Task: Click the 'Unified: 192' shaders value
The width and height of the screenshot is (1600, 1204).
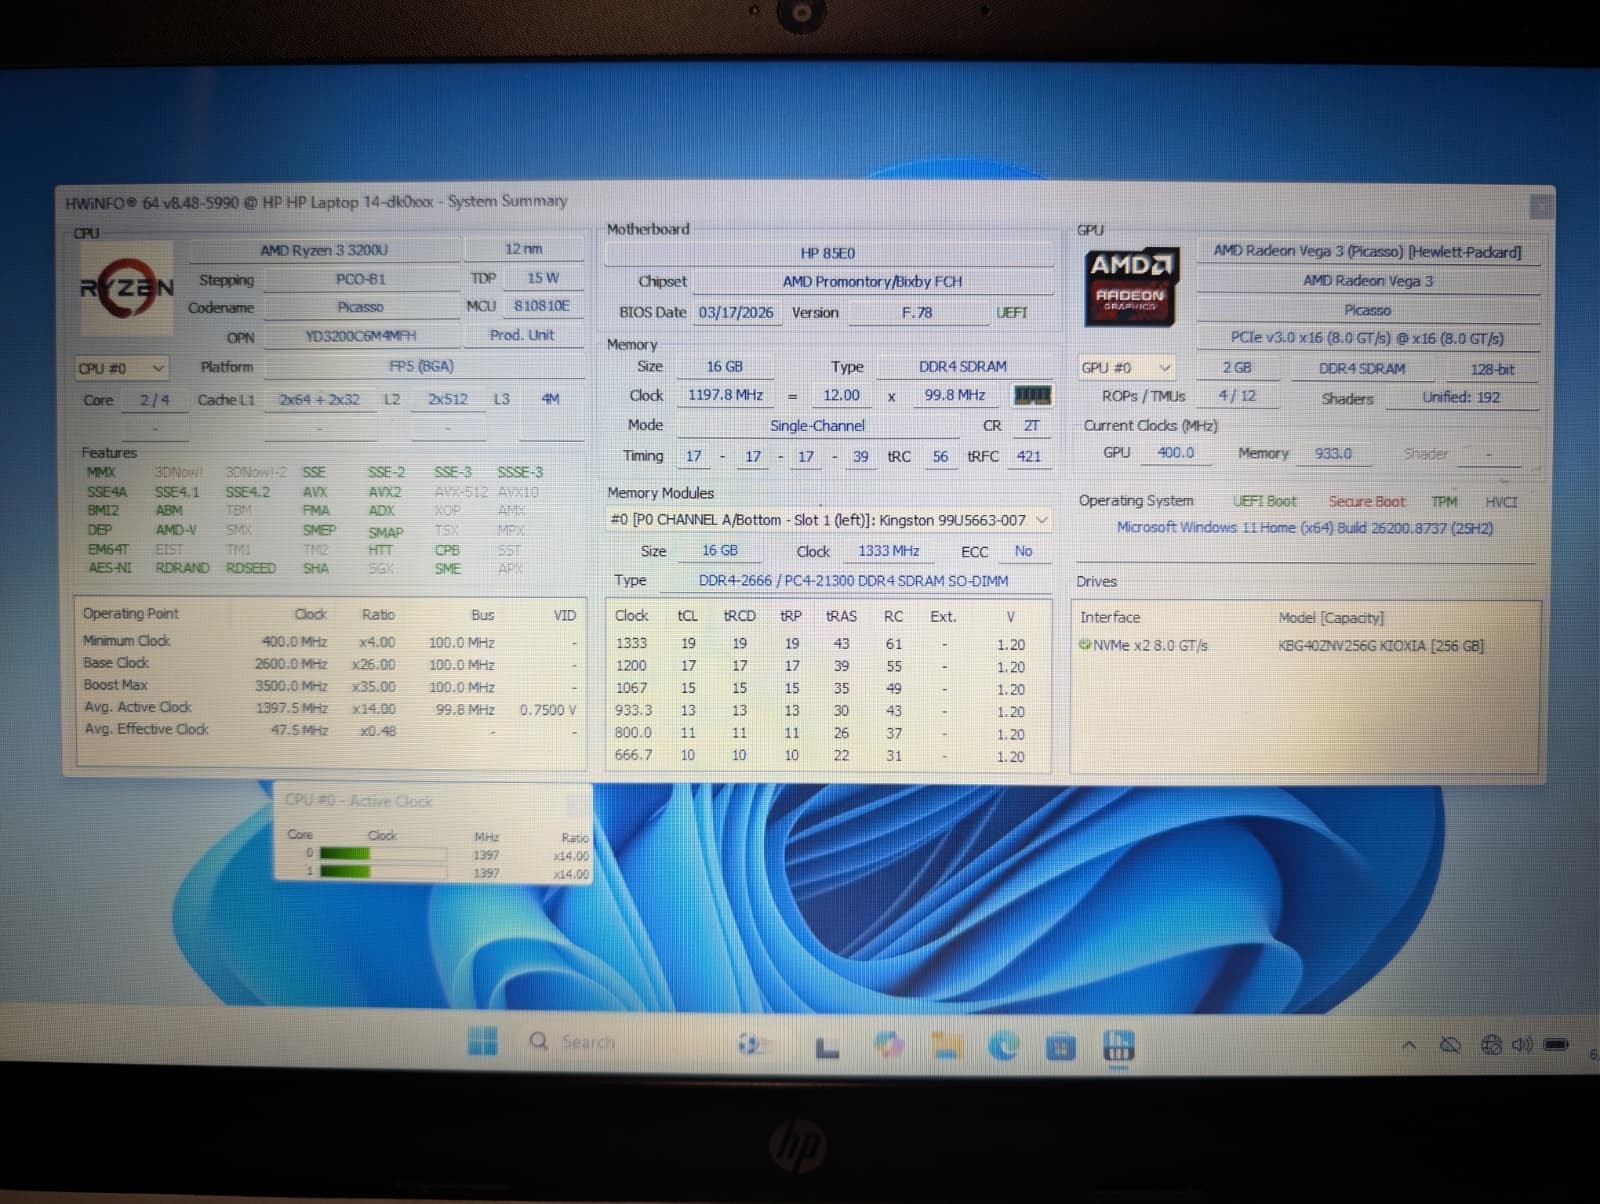Action: (1461, 397)
